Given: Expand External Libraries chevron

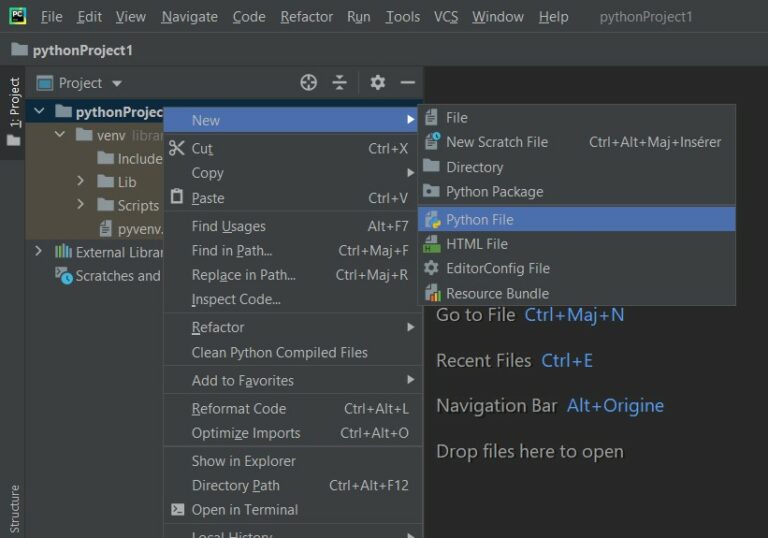Looking at the screenshot, I should point(38,251).
